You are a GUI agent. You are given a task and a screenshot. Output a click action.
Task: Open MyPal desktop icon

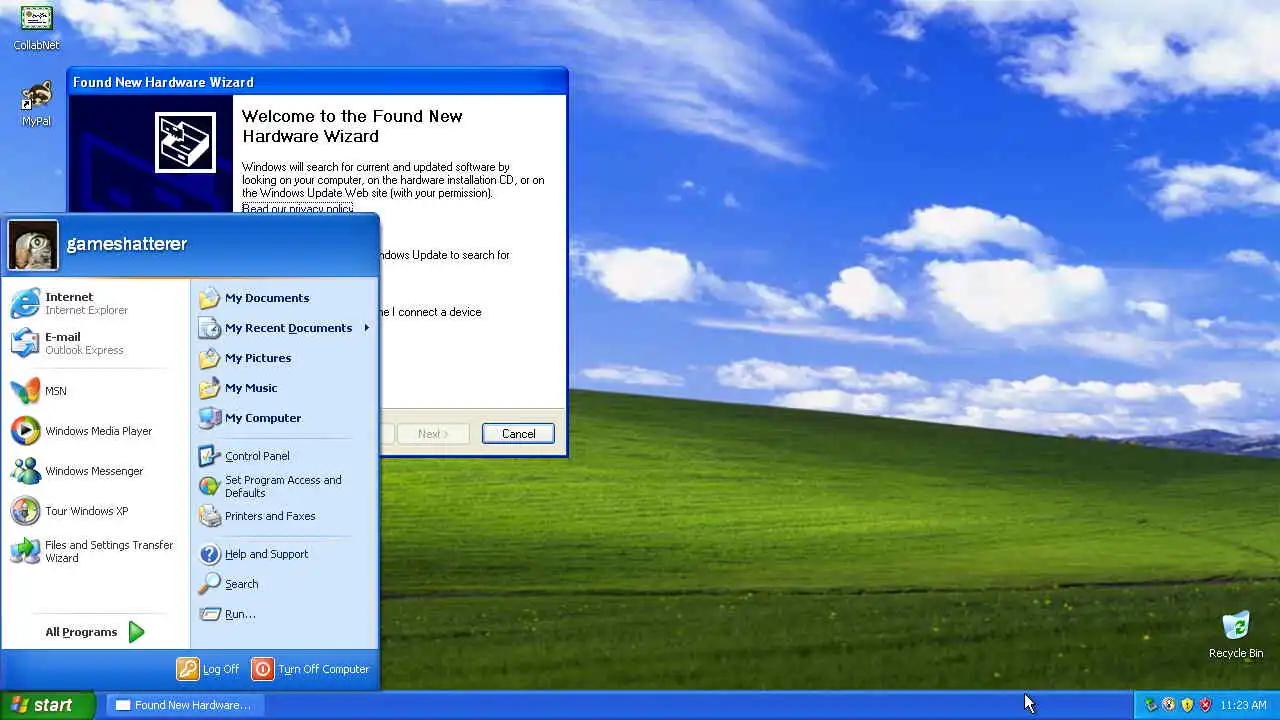coord(36,104)
